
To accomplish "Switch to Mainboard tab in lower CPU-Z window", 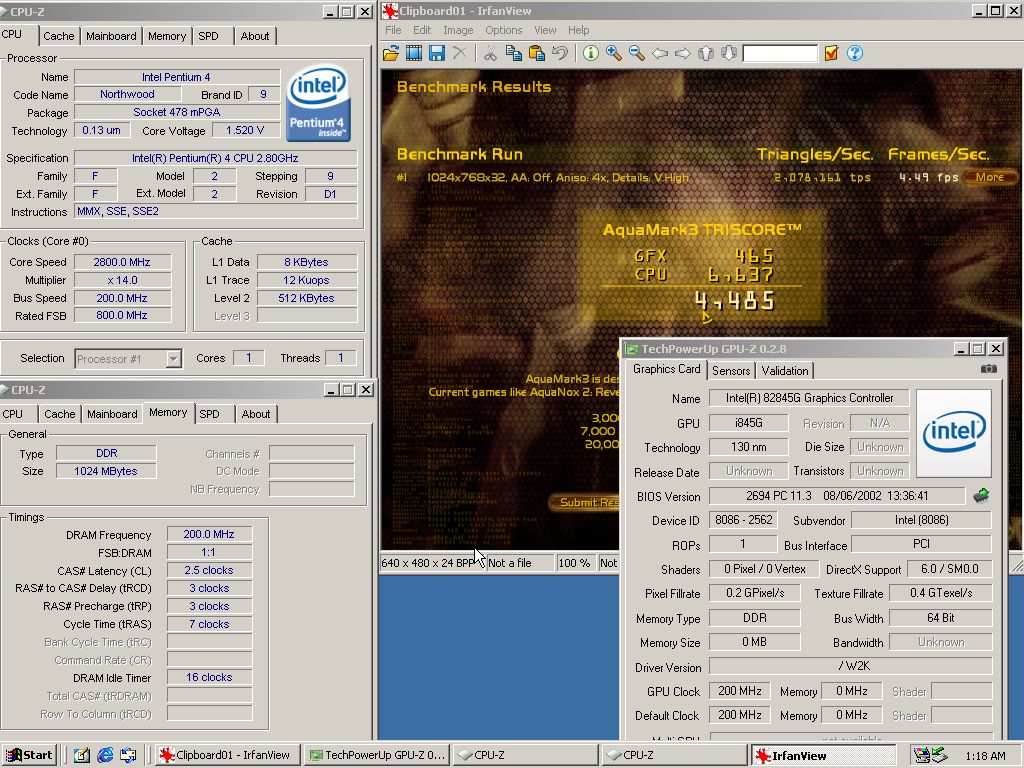I will pos(112,414).
